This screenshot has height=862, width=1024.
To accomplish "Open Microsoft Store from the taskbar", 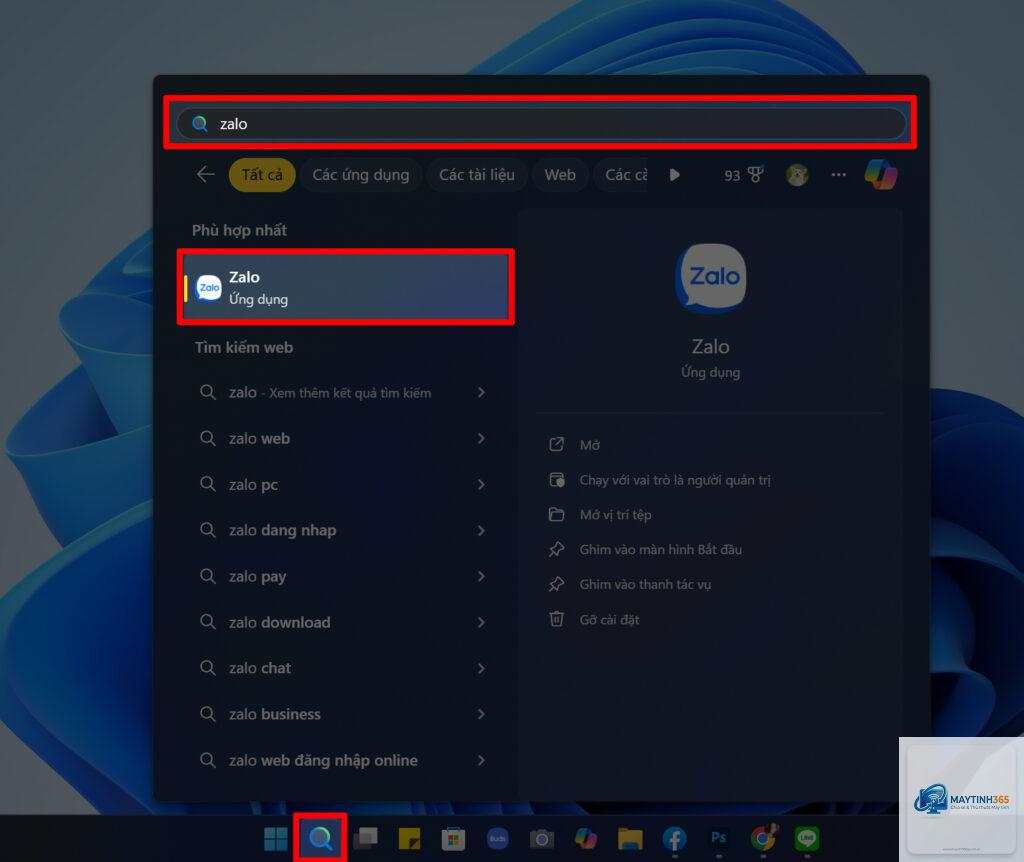I will pyautogui.click(x=453, y=838).
